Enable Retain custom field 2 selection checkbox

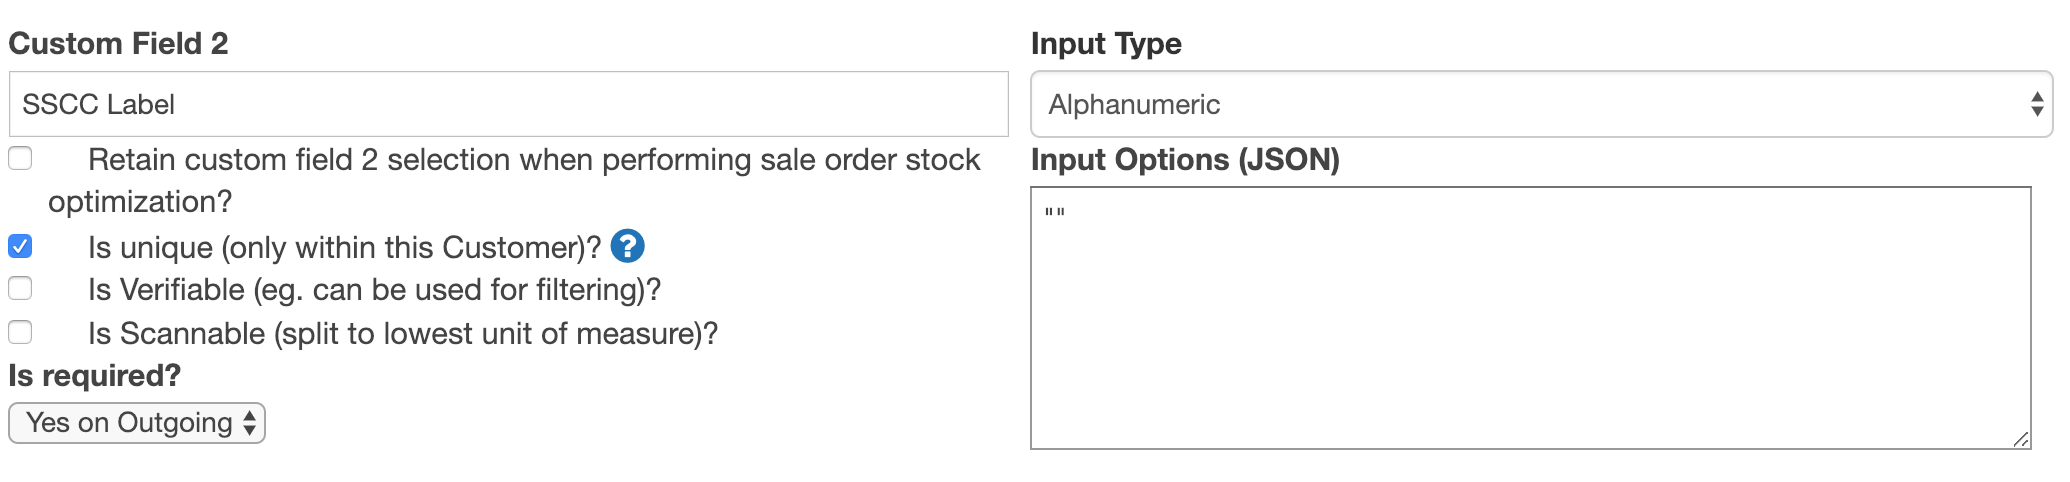pos(20,159)
